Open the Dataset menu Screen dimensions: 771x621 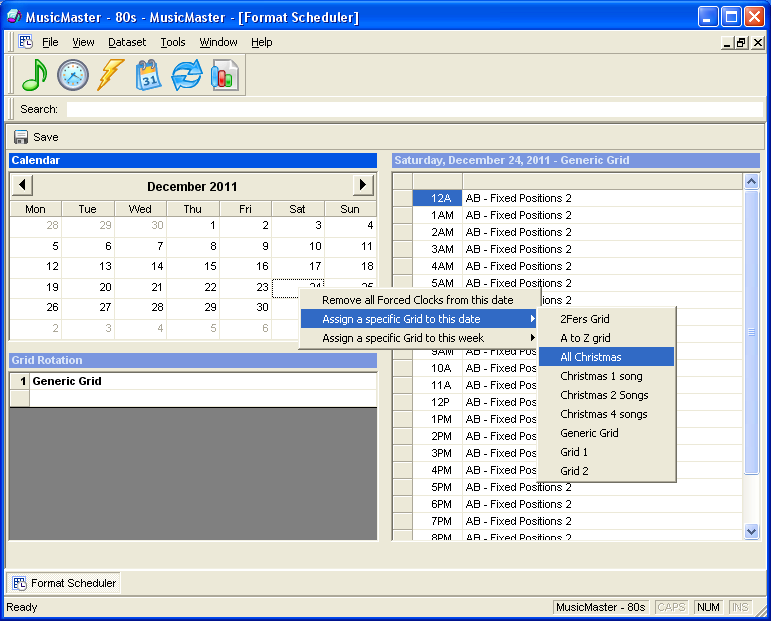(x=127, y=42)
